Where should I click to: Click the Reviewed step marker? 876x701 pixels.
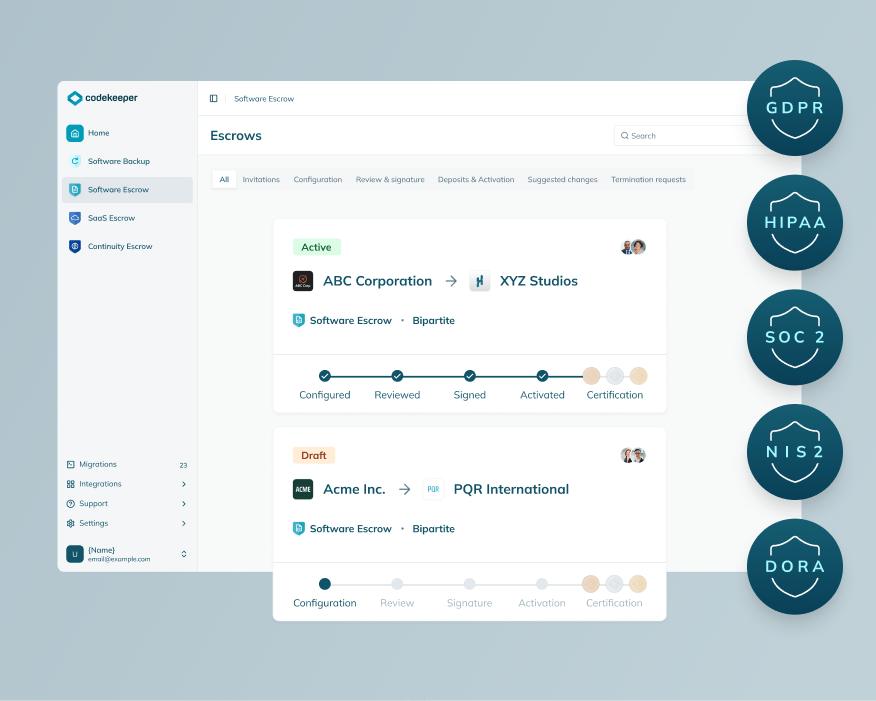point(397,376)
